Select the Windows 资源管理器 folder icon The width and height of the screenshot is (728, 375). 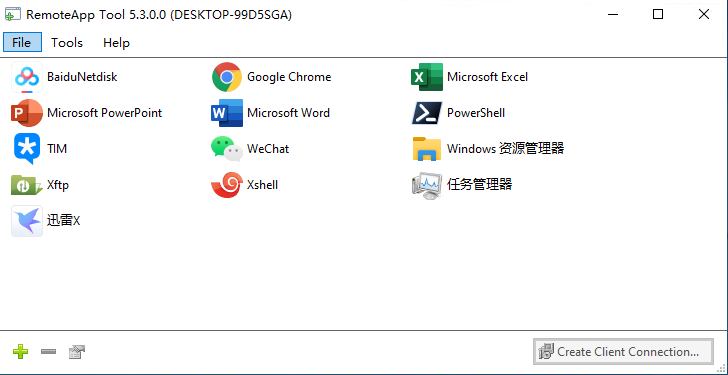pyautogui.click(x=427, y=149)
